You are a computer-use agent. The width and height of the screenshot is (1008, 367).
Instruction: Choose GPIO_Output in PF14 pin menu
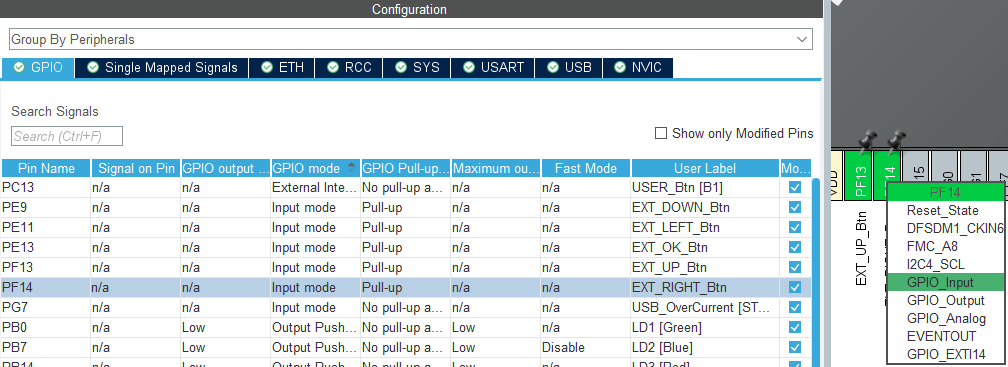(x=945, y=300)
